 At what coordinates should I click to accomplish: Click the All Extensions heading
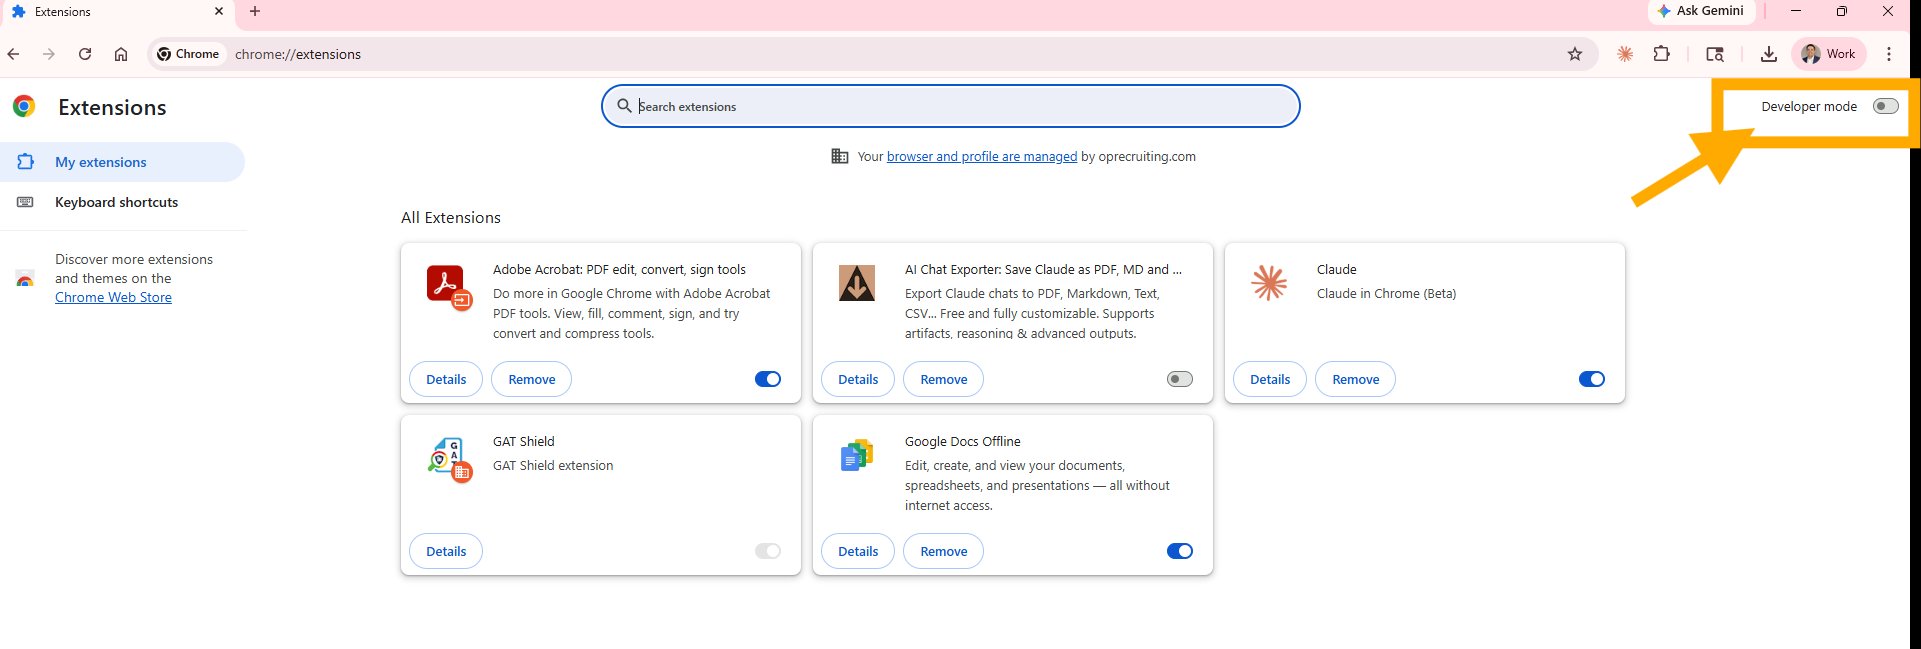tap(451, 217)
